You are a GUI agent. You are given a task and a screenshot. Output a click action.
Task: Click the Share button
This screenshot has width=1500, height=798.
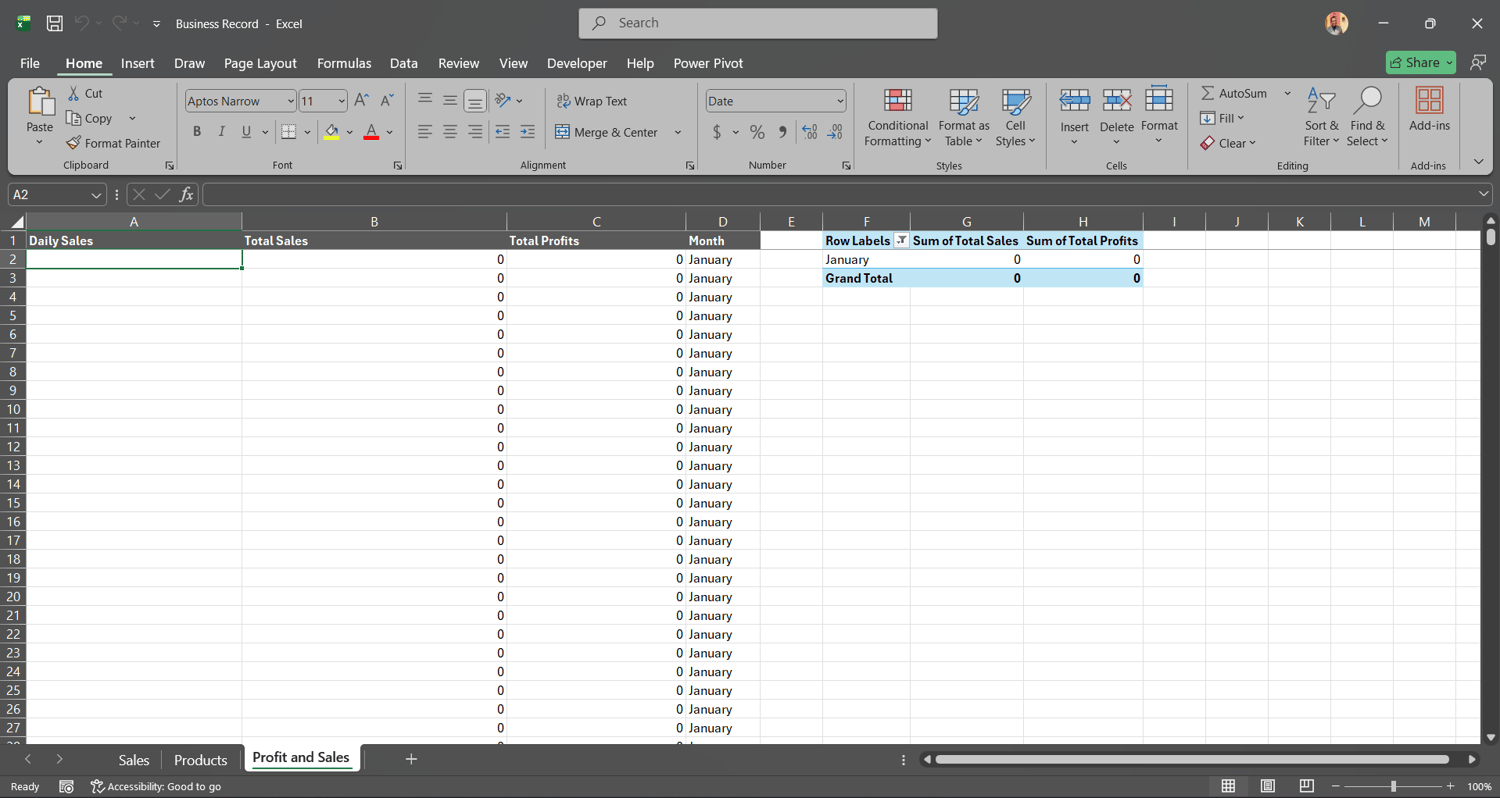[1421, 62]
